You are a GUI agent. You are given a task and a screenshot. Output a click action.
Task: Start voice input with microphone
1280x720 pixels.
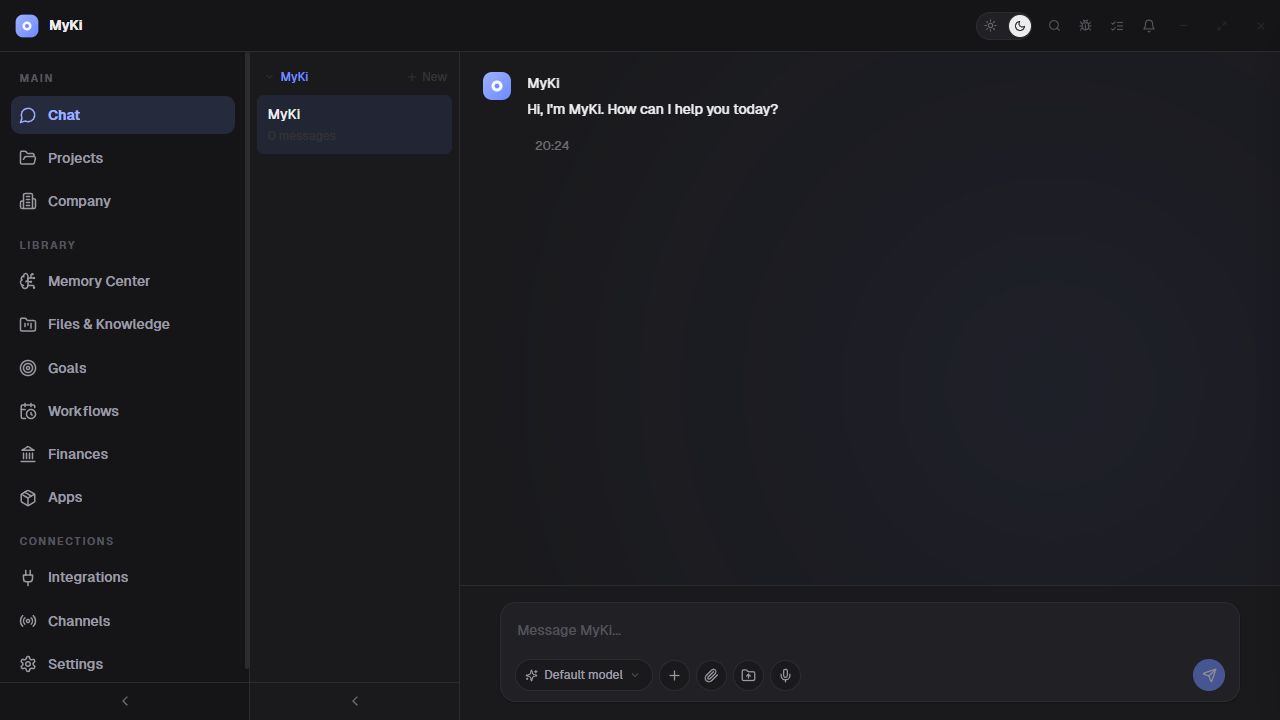click(x=785, y=675)
